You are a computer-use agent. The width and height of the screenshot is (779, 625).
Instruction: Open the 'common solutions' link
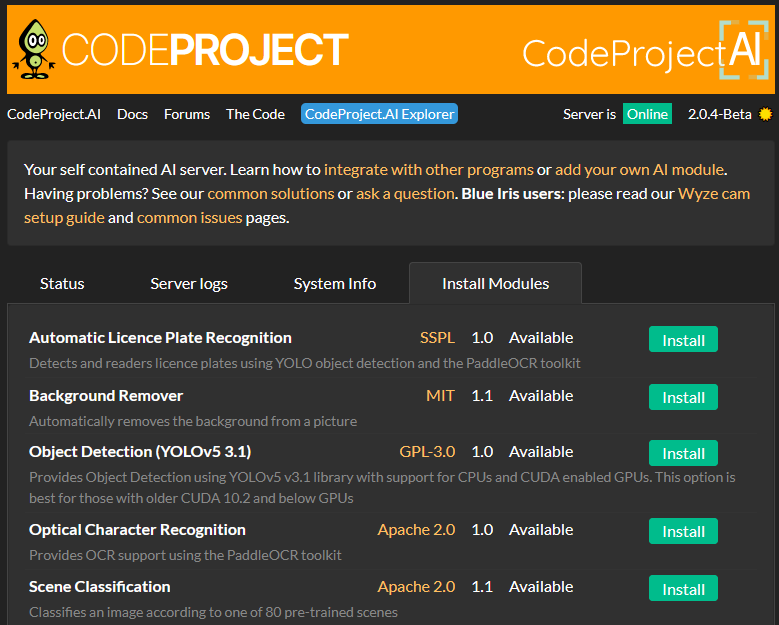point(271,194)
